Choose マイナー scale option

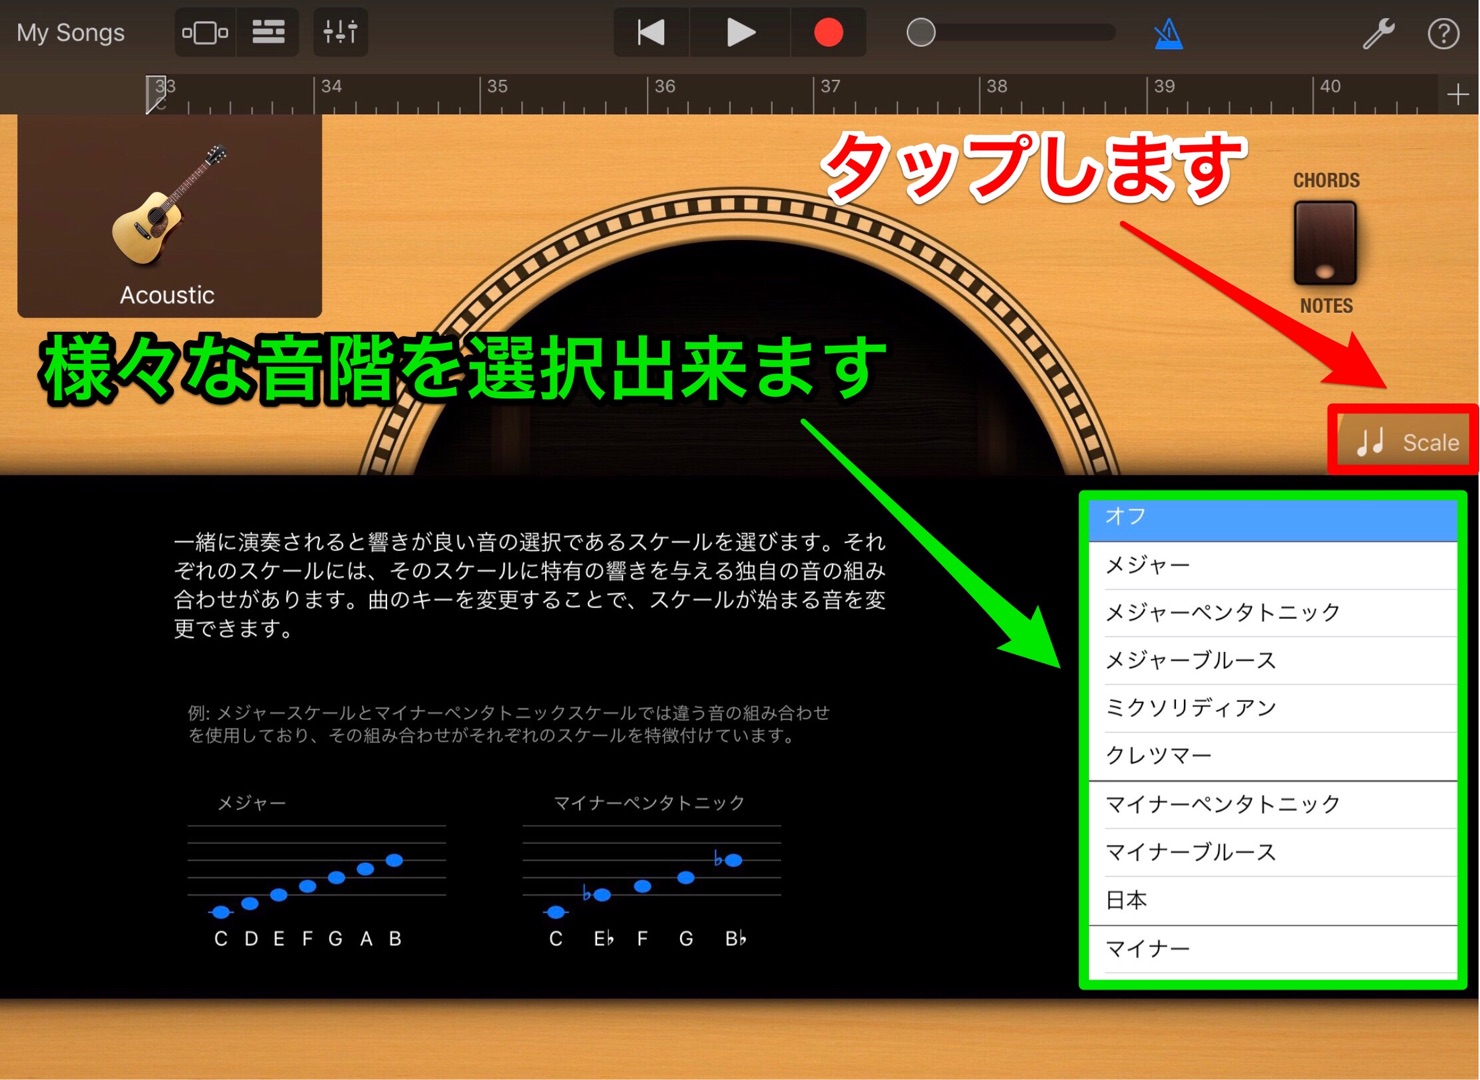click(x=1272, y=949)
